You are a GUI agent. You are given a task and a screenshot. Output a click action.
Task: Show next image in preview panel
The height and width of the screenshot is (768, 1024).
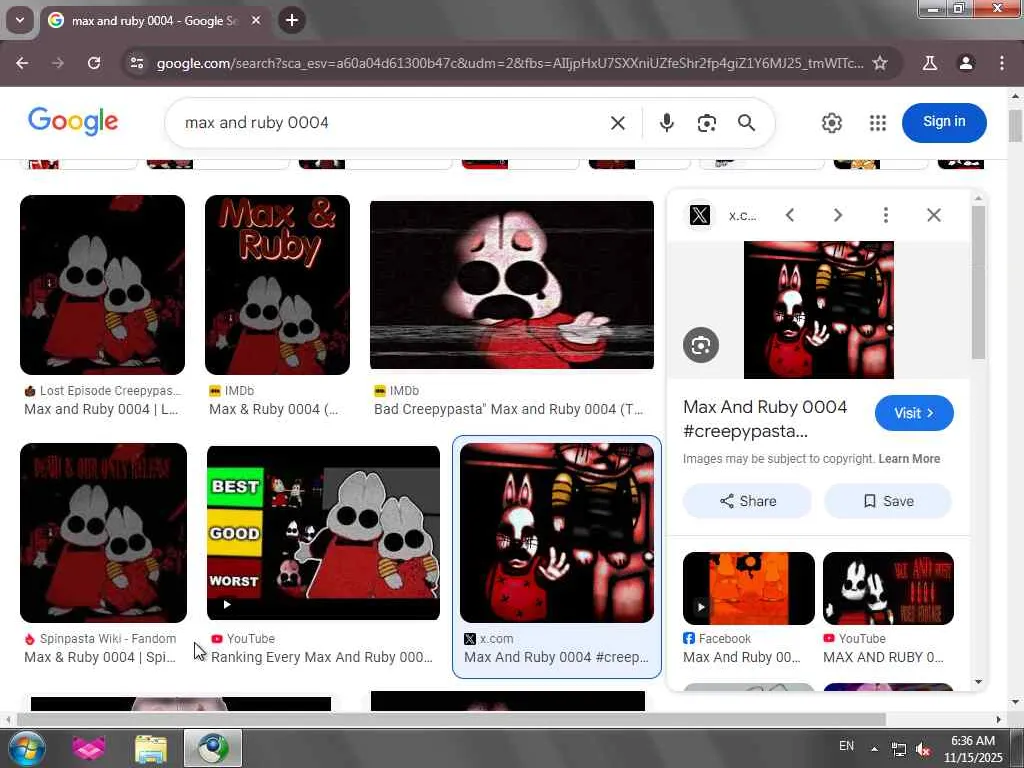click(838, 215)
